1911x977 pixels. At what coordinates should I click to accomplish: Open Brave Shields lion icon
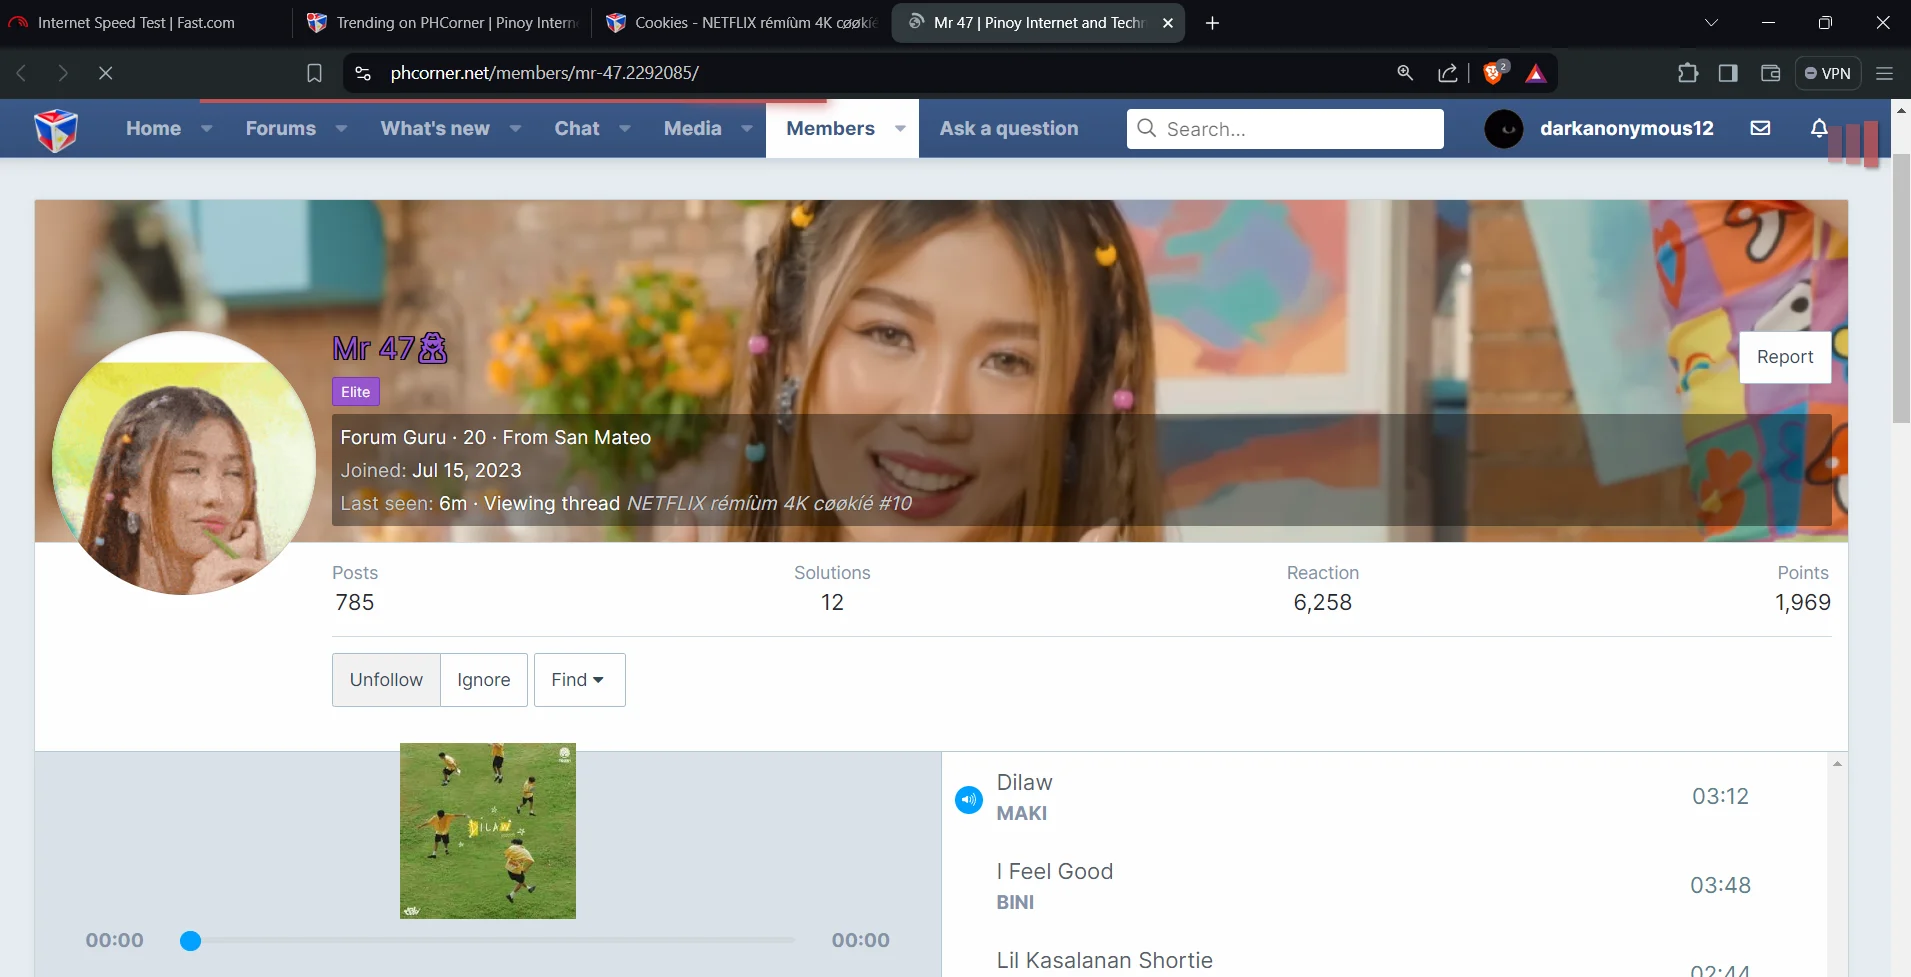pos(1494,72)
